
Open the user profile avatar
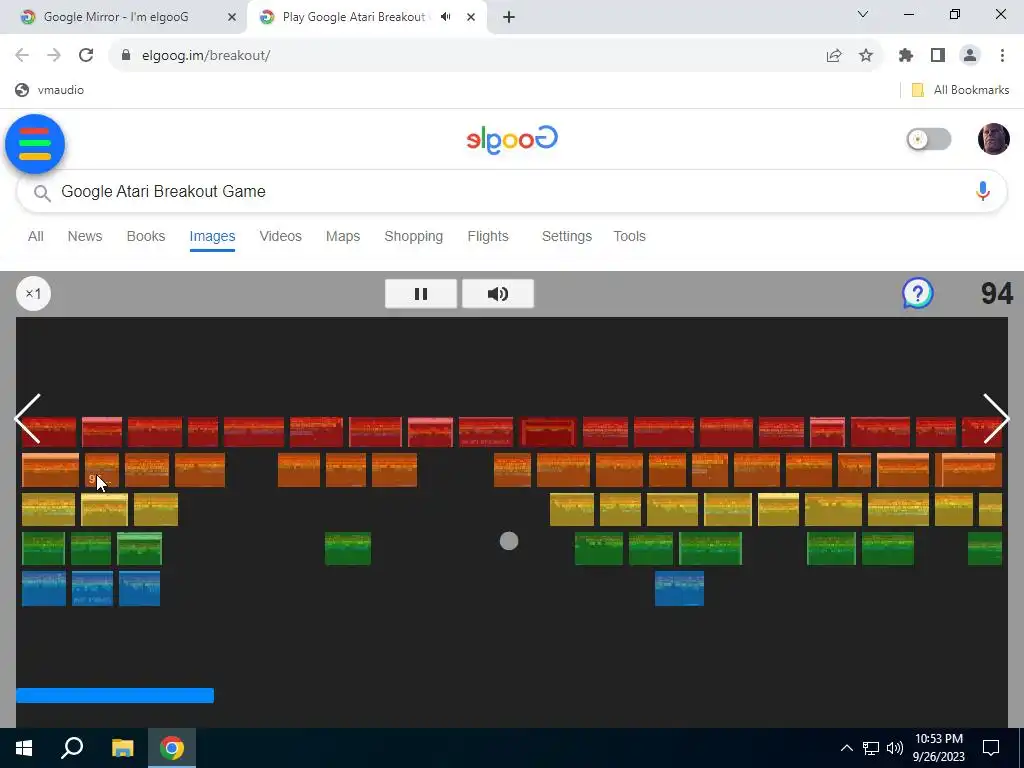(993, 139)
